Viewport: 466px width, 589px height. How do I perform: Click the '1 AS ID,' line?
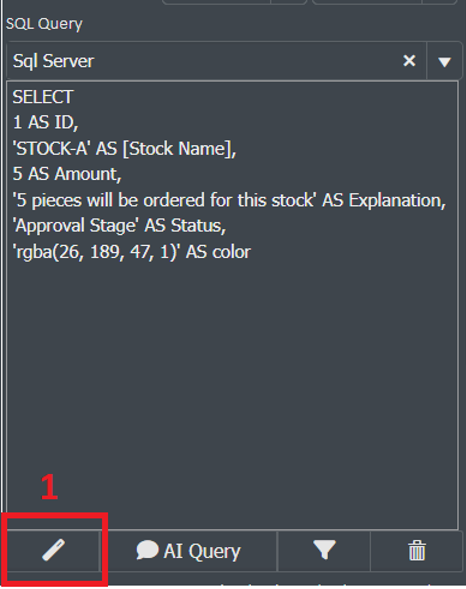pos(45,122)
